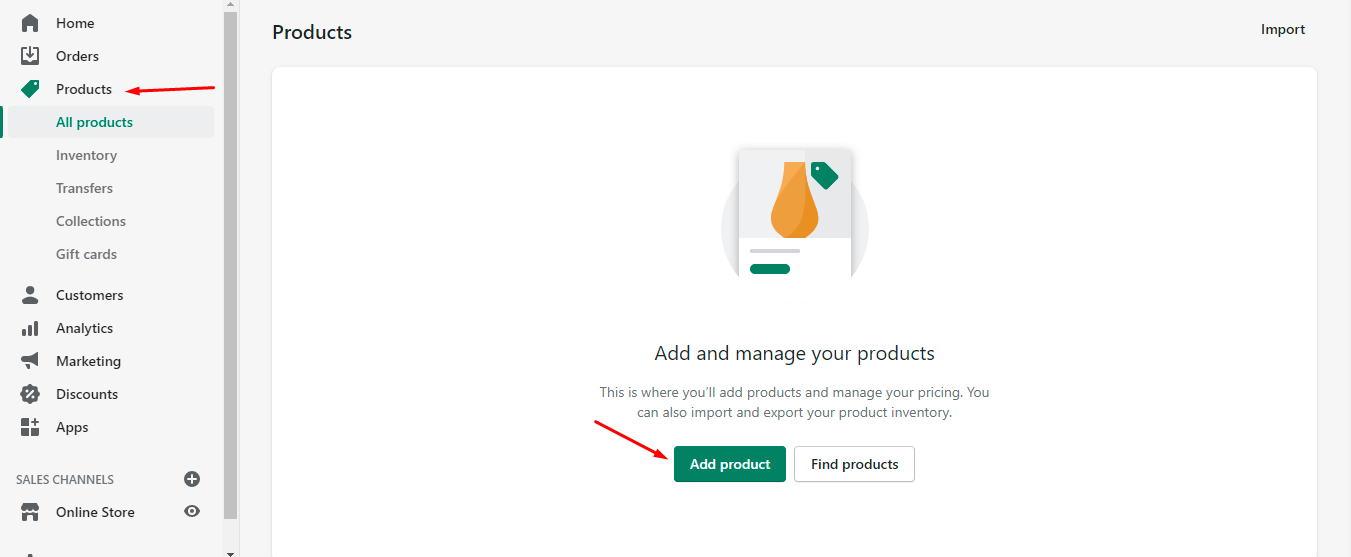
Task: Open the Inventory submenu item
Action: [x=86, y=155]
